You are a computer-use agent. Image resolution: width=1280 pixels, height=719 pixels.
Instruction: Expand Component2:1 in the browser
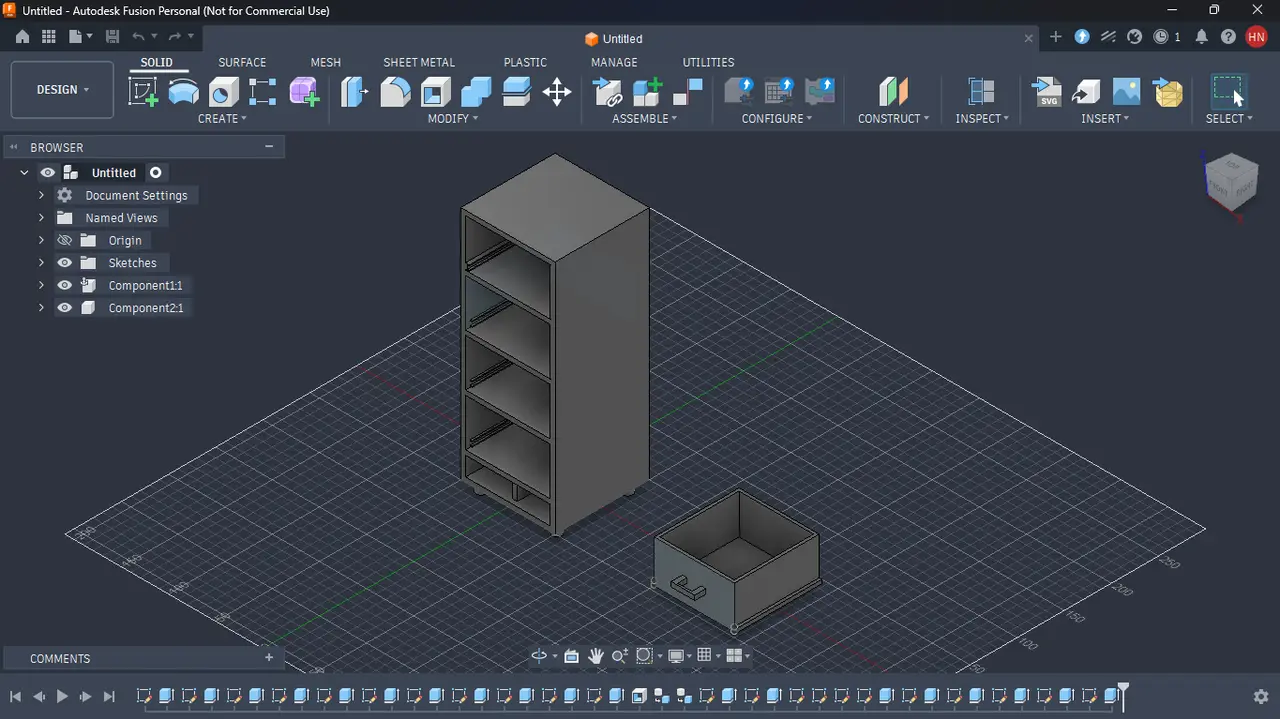click(41, 308)
